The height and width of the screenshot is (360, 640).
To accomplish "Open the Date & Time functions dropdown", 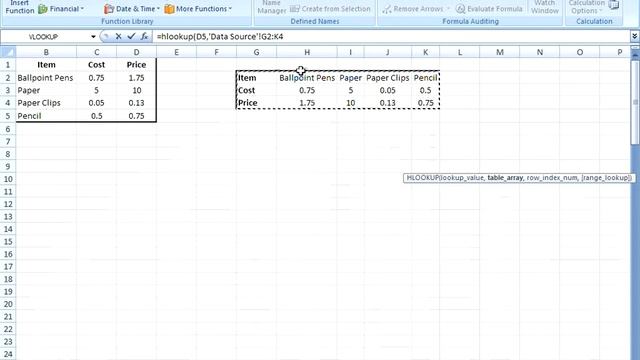I will (x=132, y=9).
